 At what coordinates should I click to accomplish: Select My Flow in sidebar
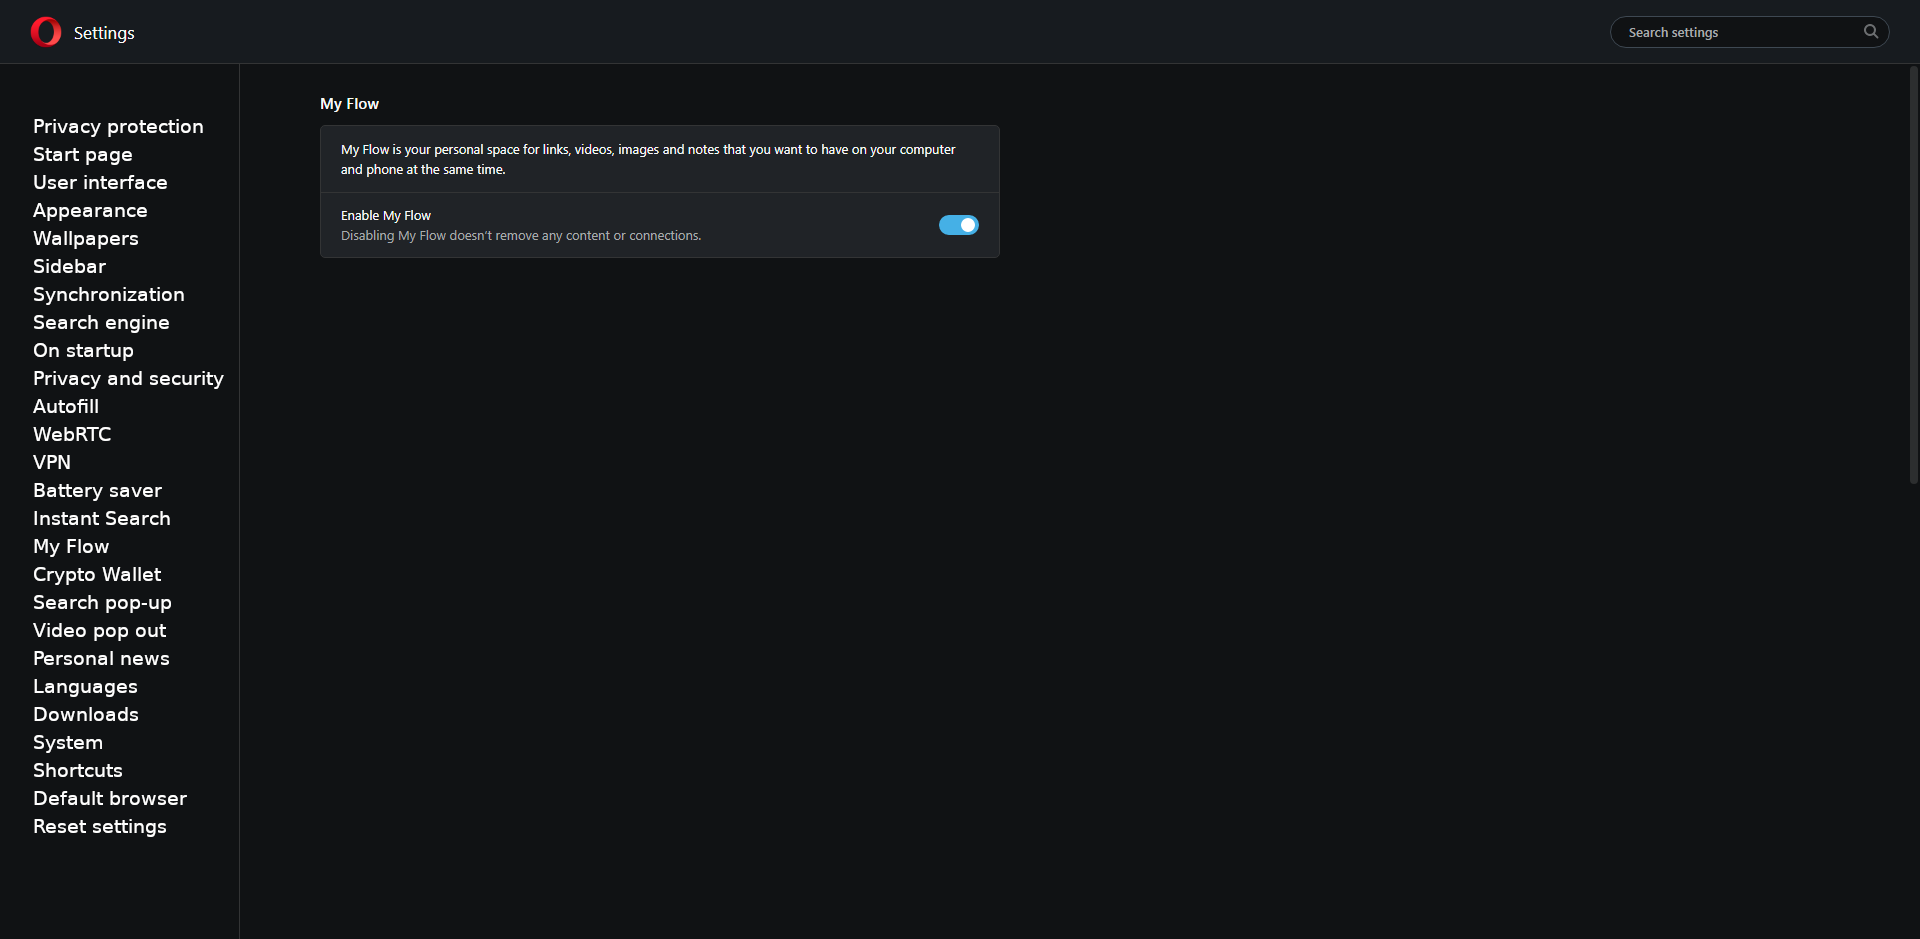tap(71, 546)
